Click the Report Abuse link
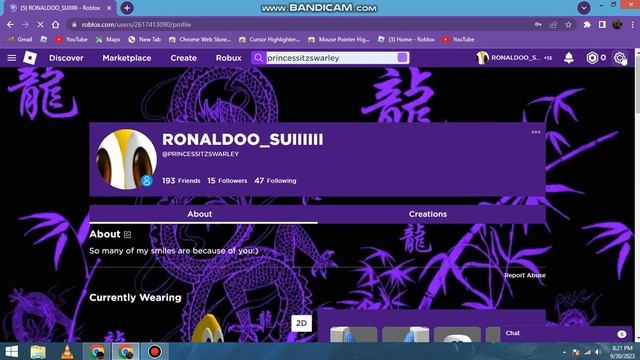The width and height of the screenshot is (640, 360). pyautogui.click(x=524, y=275)
